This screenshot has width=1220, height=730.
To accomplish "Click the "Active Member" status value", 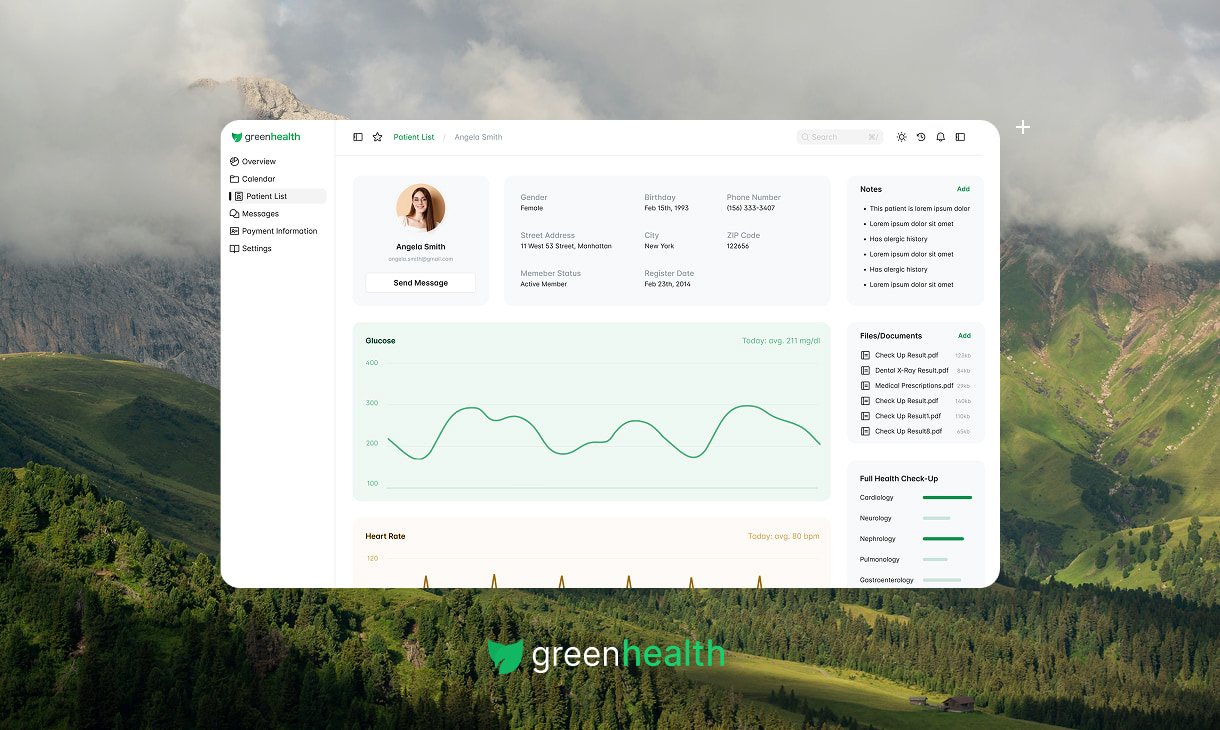I will 543,284.
